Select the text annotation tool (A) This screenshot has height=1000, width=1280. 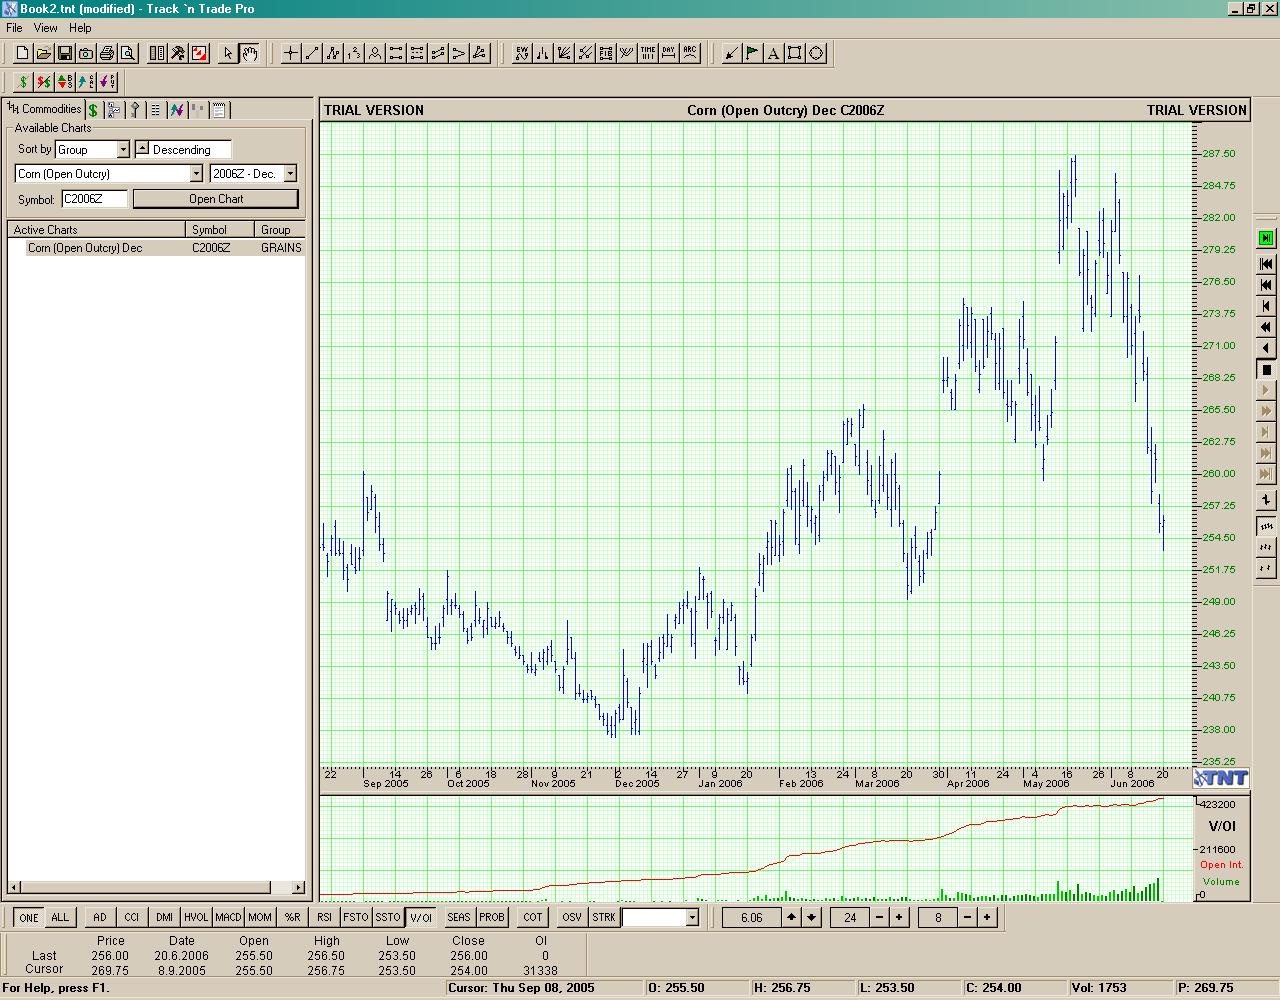[x=774, y=53]
